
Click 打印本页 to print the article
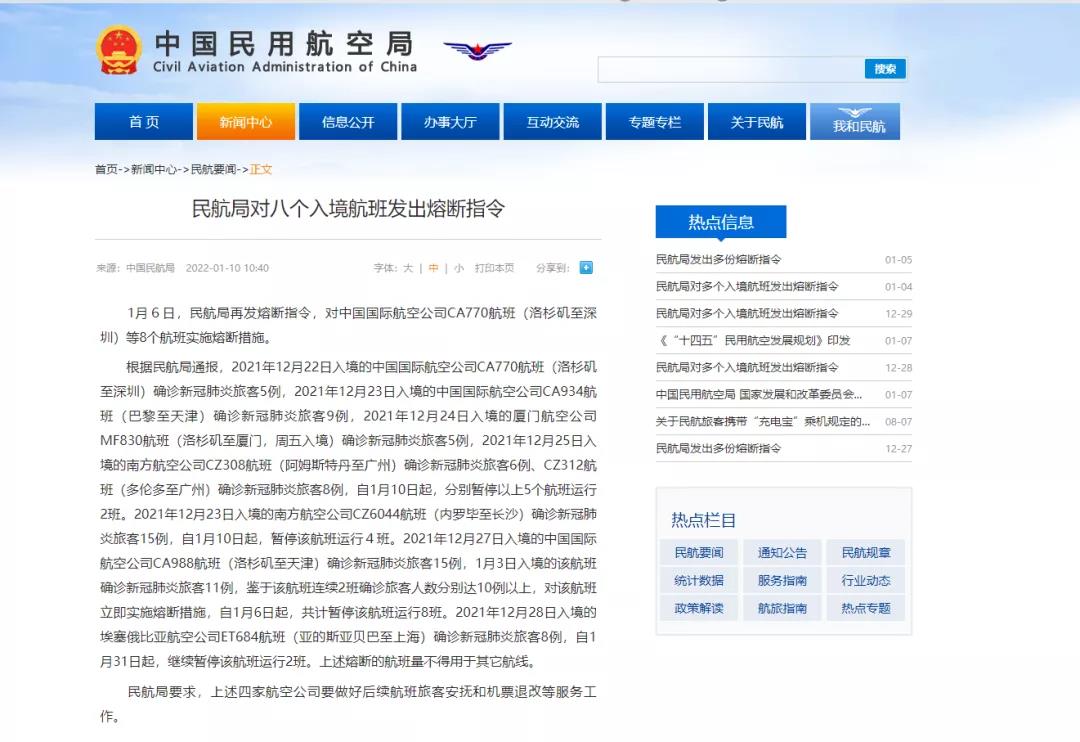tap(492, 267)
